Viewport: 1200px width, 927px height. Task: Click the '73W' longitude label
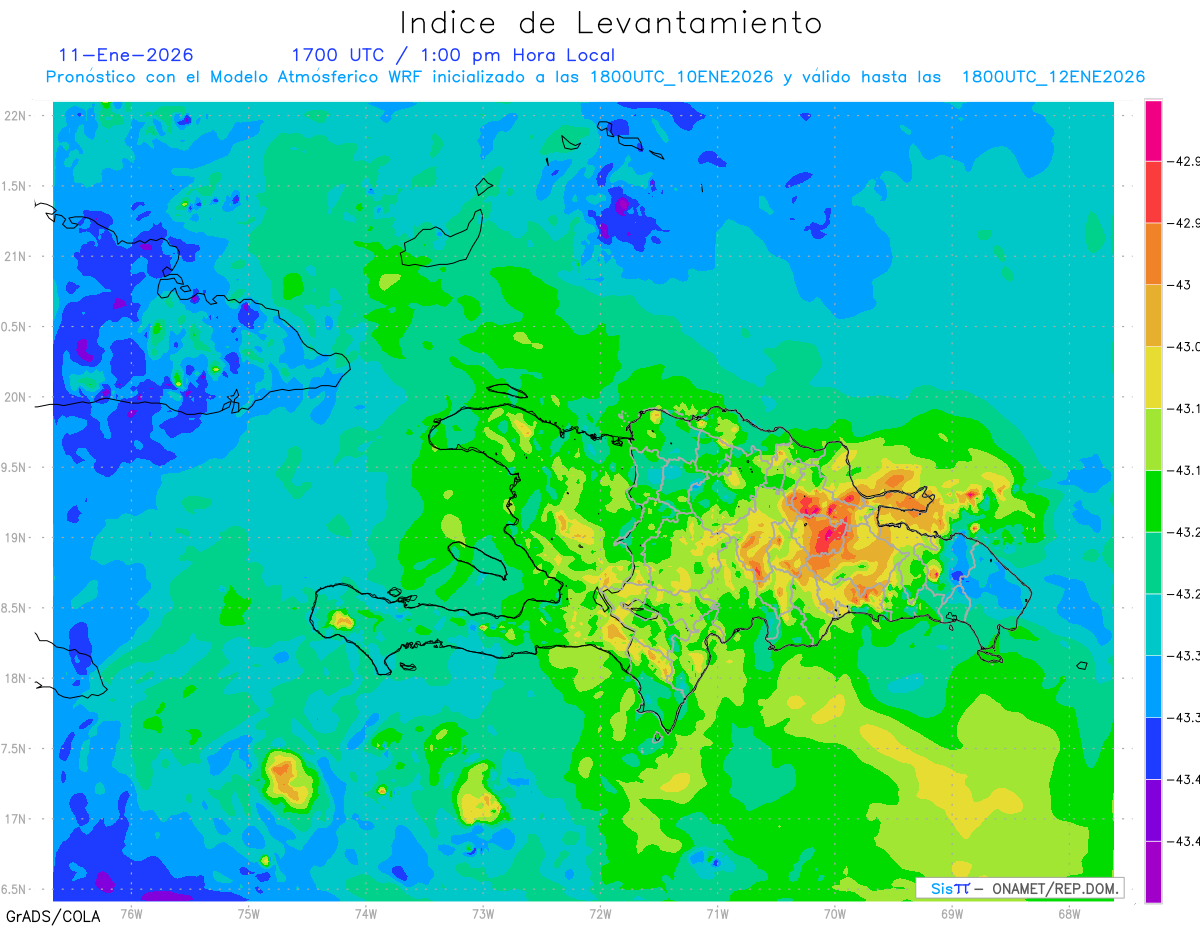click(x=483, y=913)
